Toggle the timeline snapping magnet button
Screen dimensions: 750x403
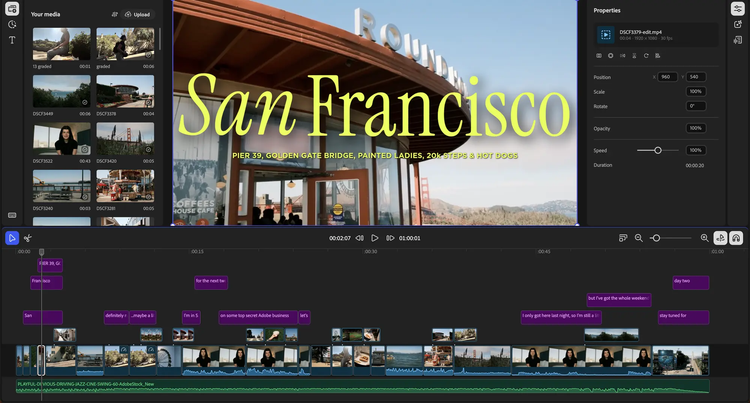pos(721,238)
